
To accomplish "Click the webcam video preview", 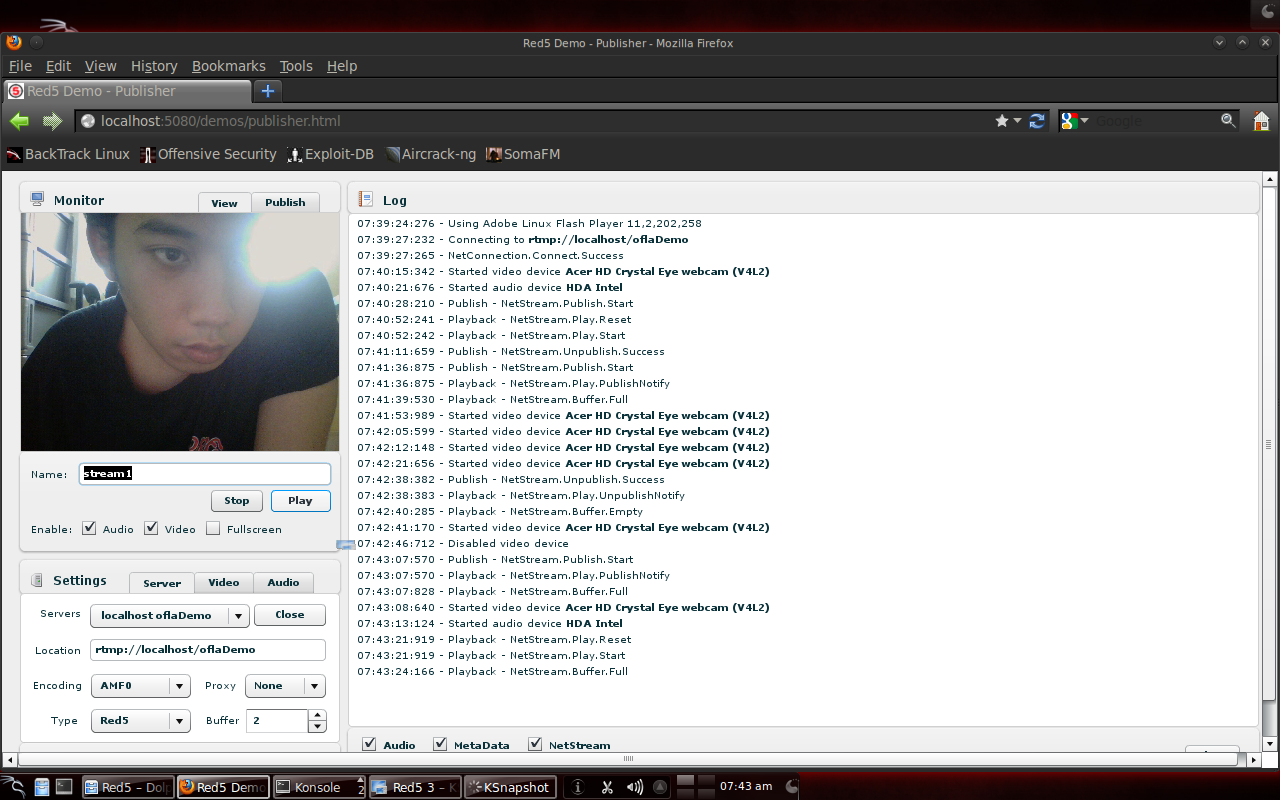I will pyautogui.click(x=180, y=332).
